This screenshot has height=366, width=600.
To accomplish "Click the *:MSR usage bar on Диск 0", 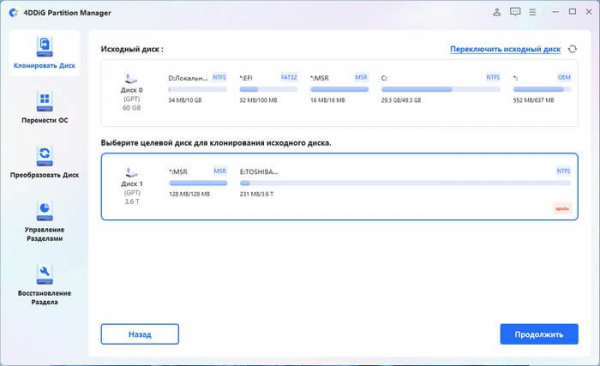I will (x=339, y=90).
